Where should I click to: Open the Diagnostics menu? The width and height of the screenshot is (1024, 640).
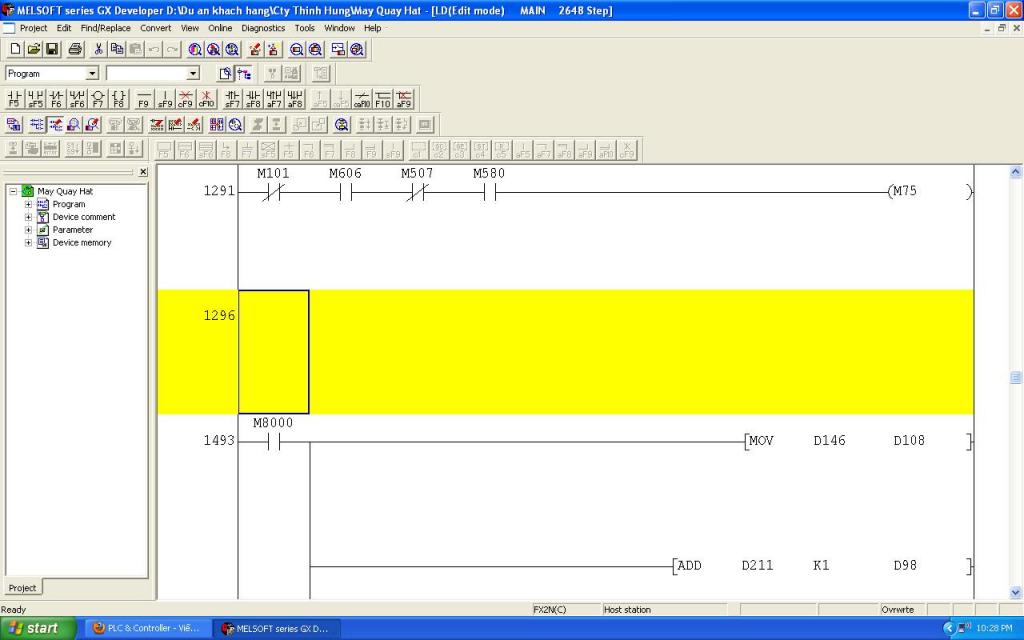pyautogui.click(x=263, y=28)
